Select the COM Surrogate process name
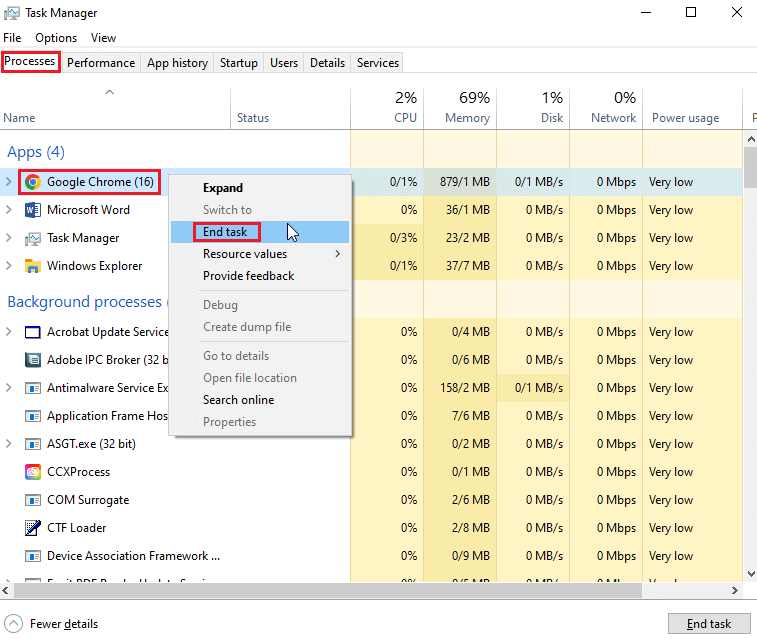The image size is (757, 639). pos(88,500)
